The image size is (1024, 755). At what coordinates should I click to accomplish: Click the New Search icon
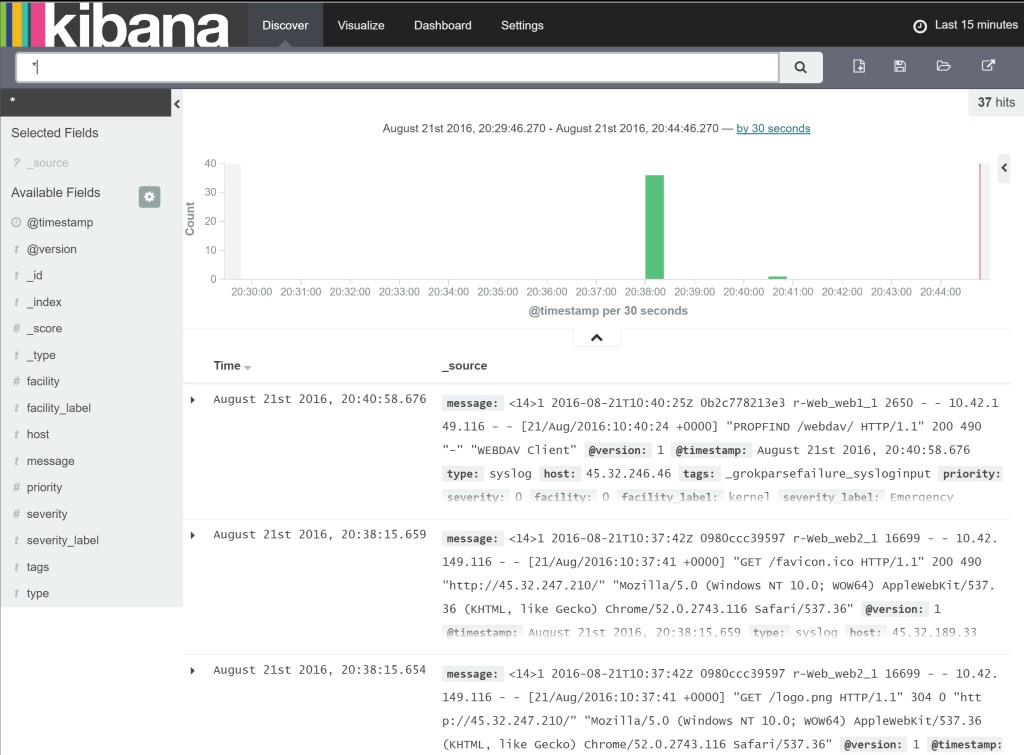tap(859, 67)
